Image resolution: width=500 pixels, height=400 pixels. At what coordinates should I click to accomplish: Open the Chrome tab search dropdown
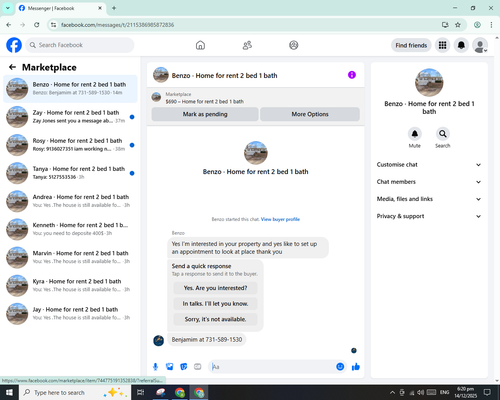pyautogui.click(x=8, y=8)
